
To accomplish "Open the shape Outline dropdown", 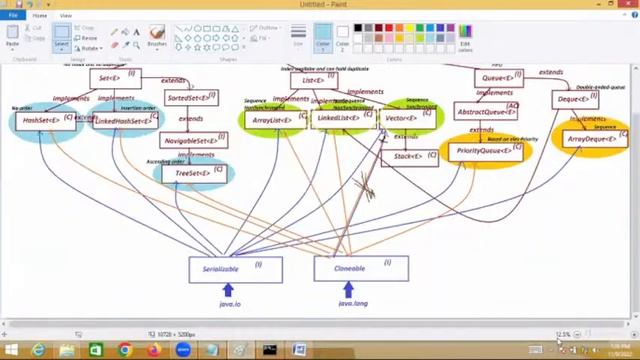I will [x=266, y=28].
